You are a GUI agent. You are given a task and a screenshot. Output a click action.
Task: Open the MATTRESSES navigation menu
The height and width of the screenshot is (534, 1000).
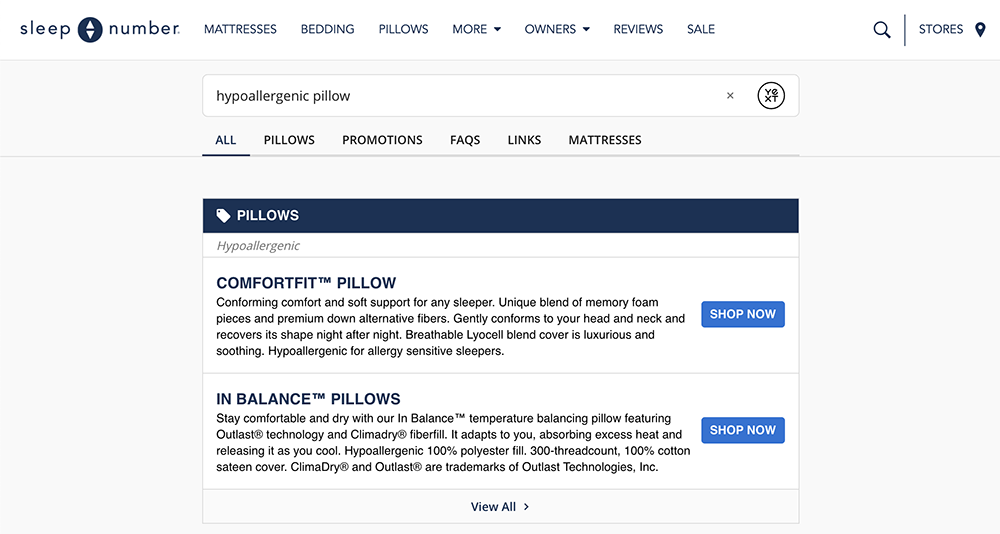coord(240,30)
